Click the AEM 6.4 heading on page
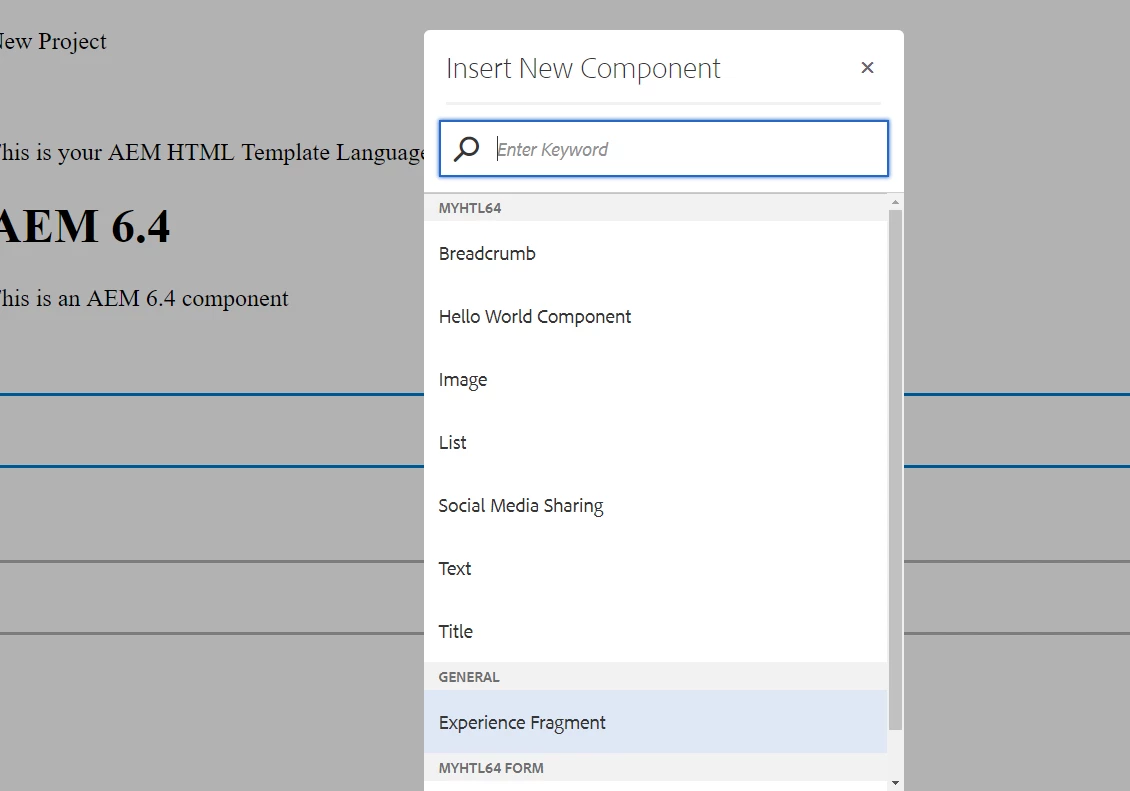The width and height of the screenshot is (1130, 791). 84,226
